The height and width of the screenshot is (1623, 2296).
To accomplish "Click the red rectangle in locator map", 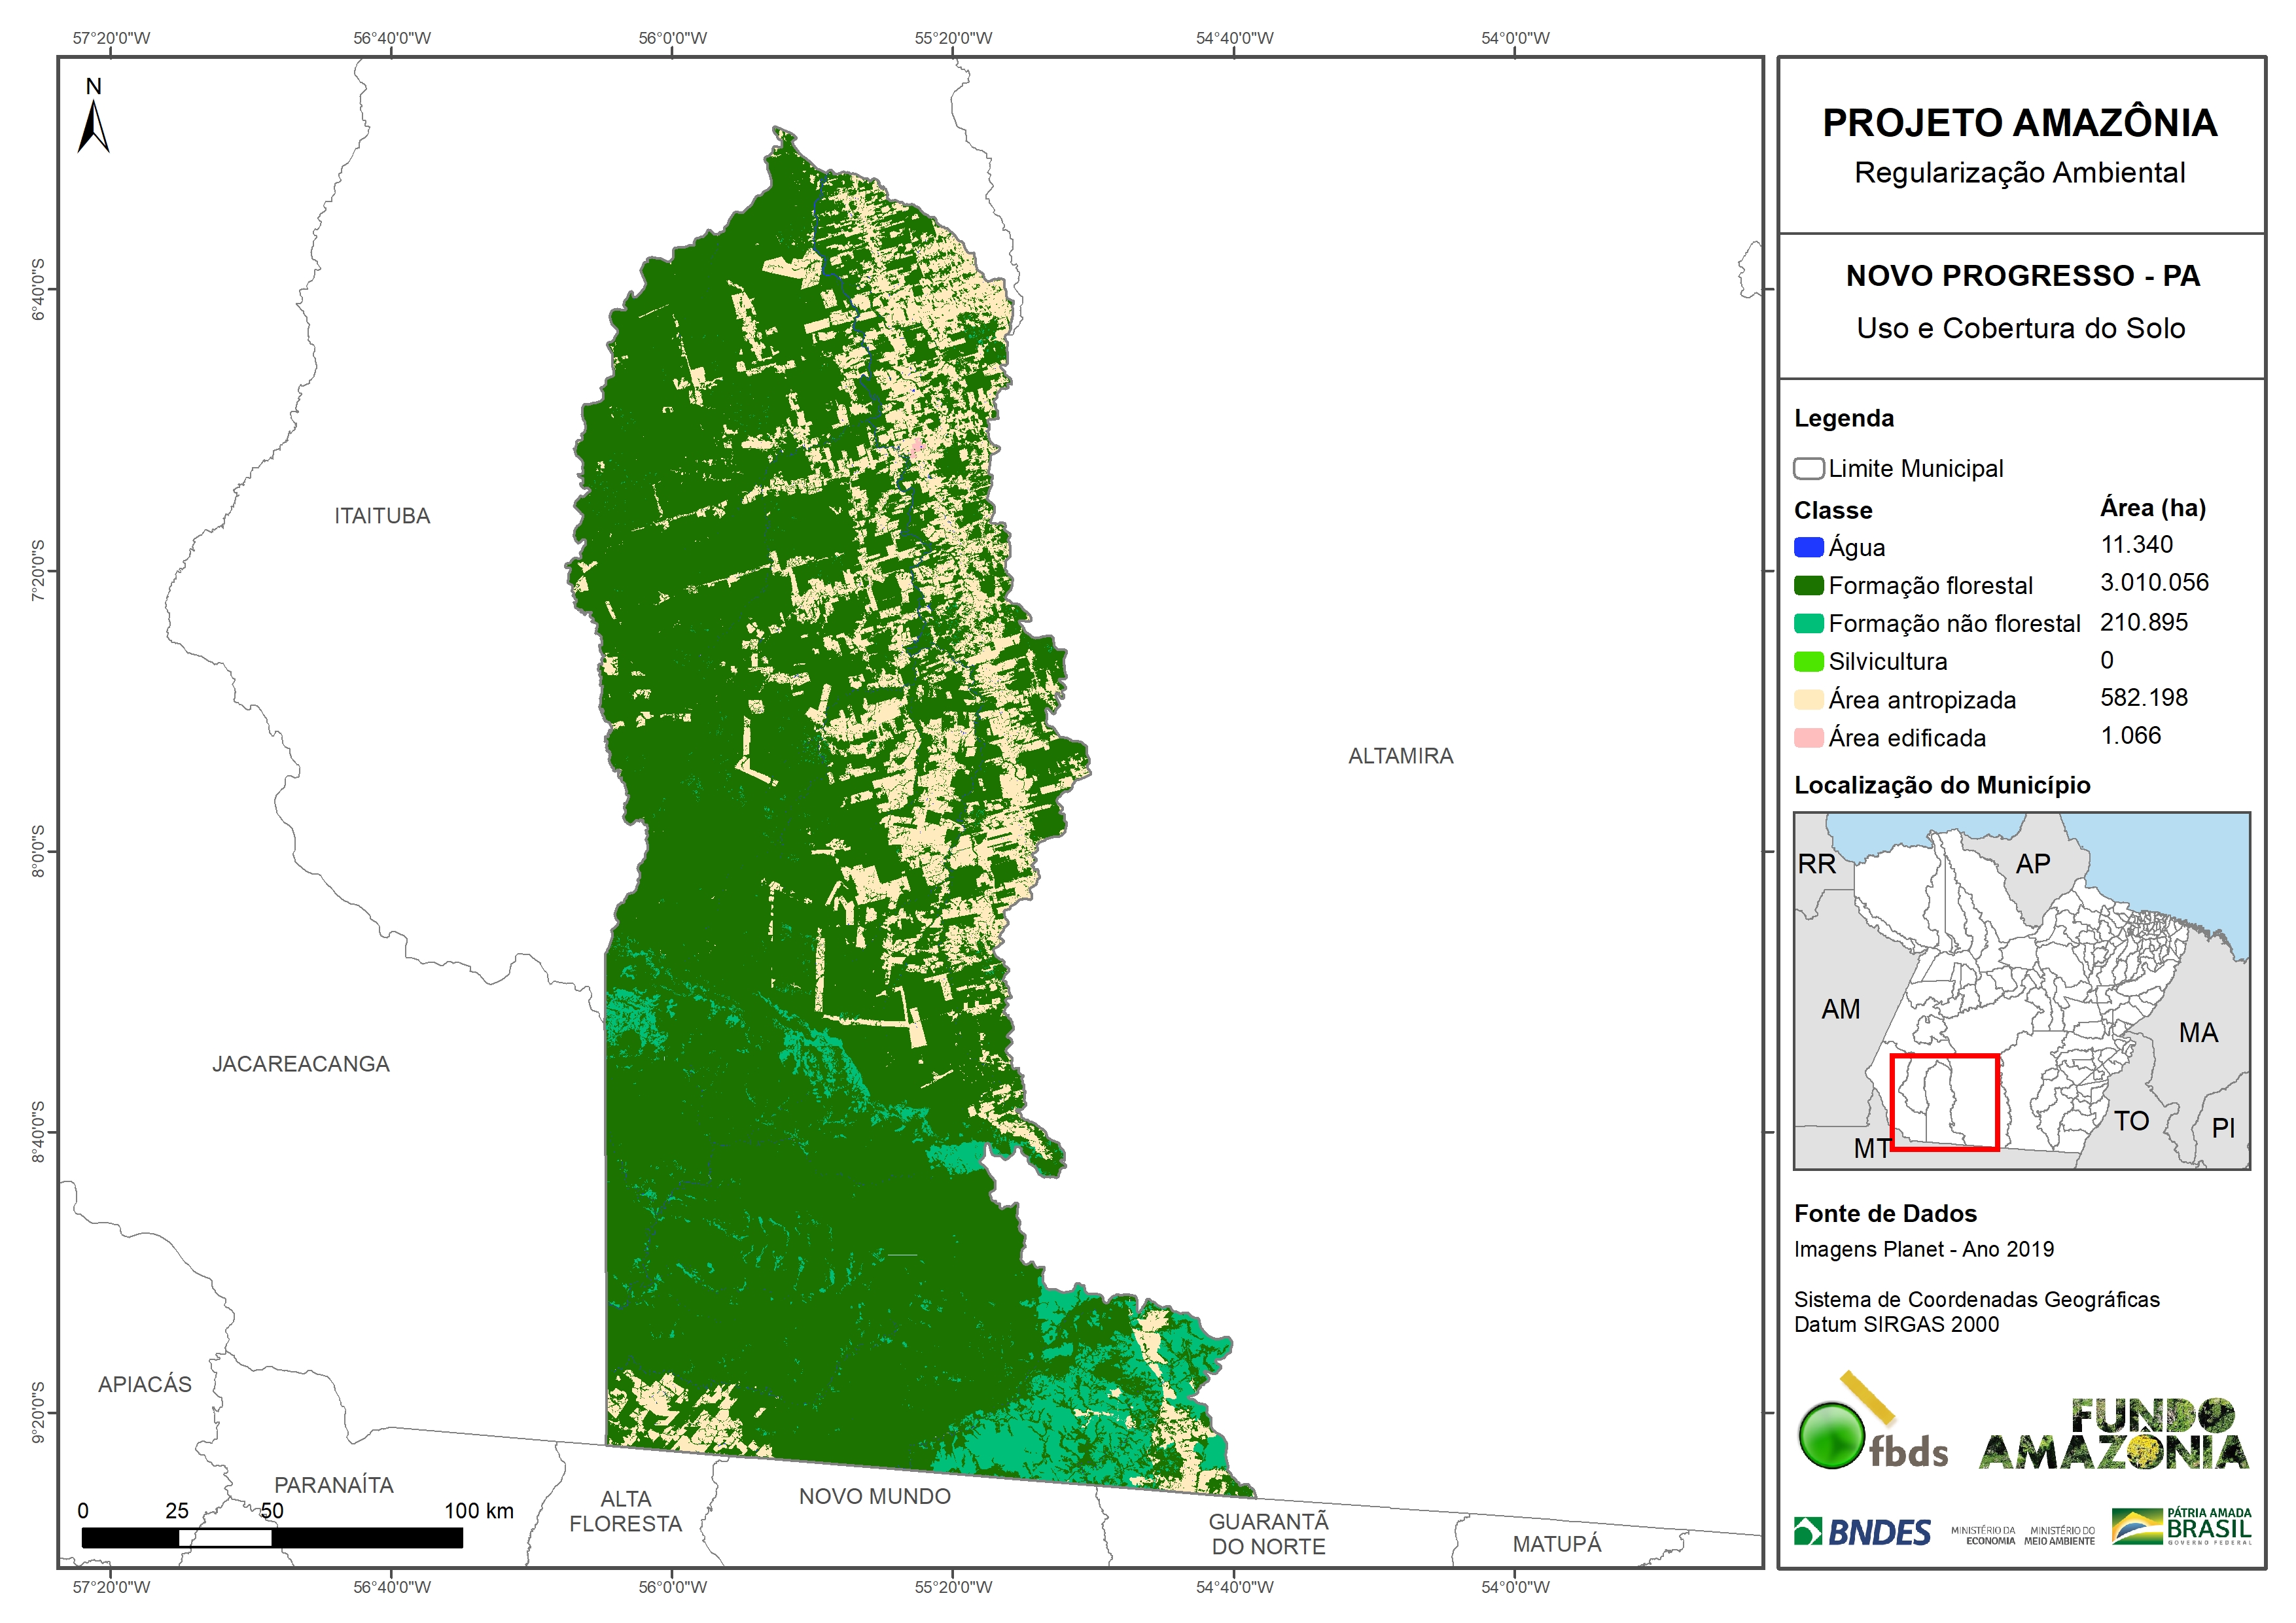I will pos(1944,1102).
